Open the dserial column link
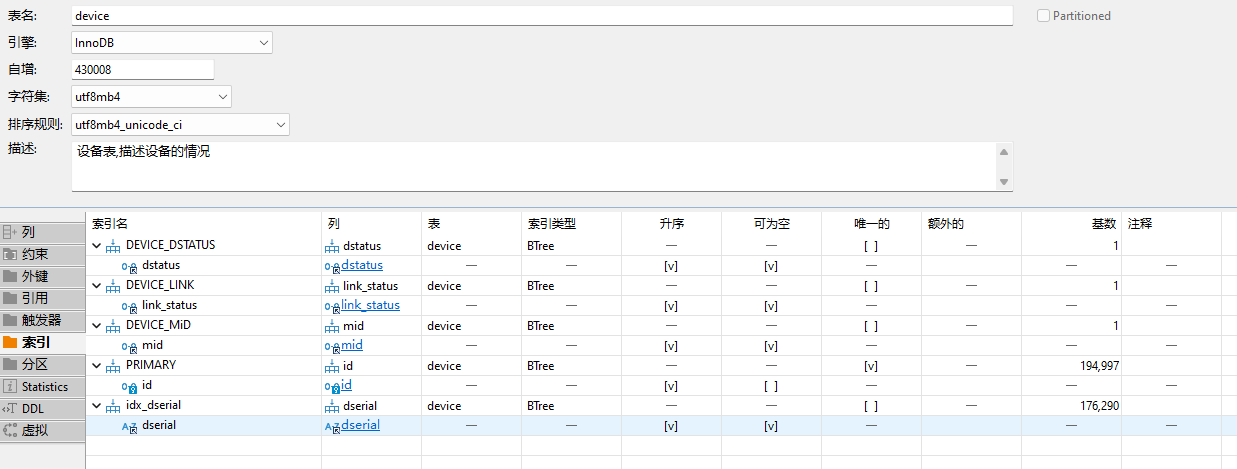 coord(360,425)
